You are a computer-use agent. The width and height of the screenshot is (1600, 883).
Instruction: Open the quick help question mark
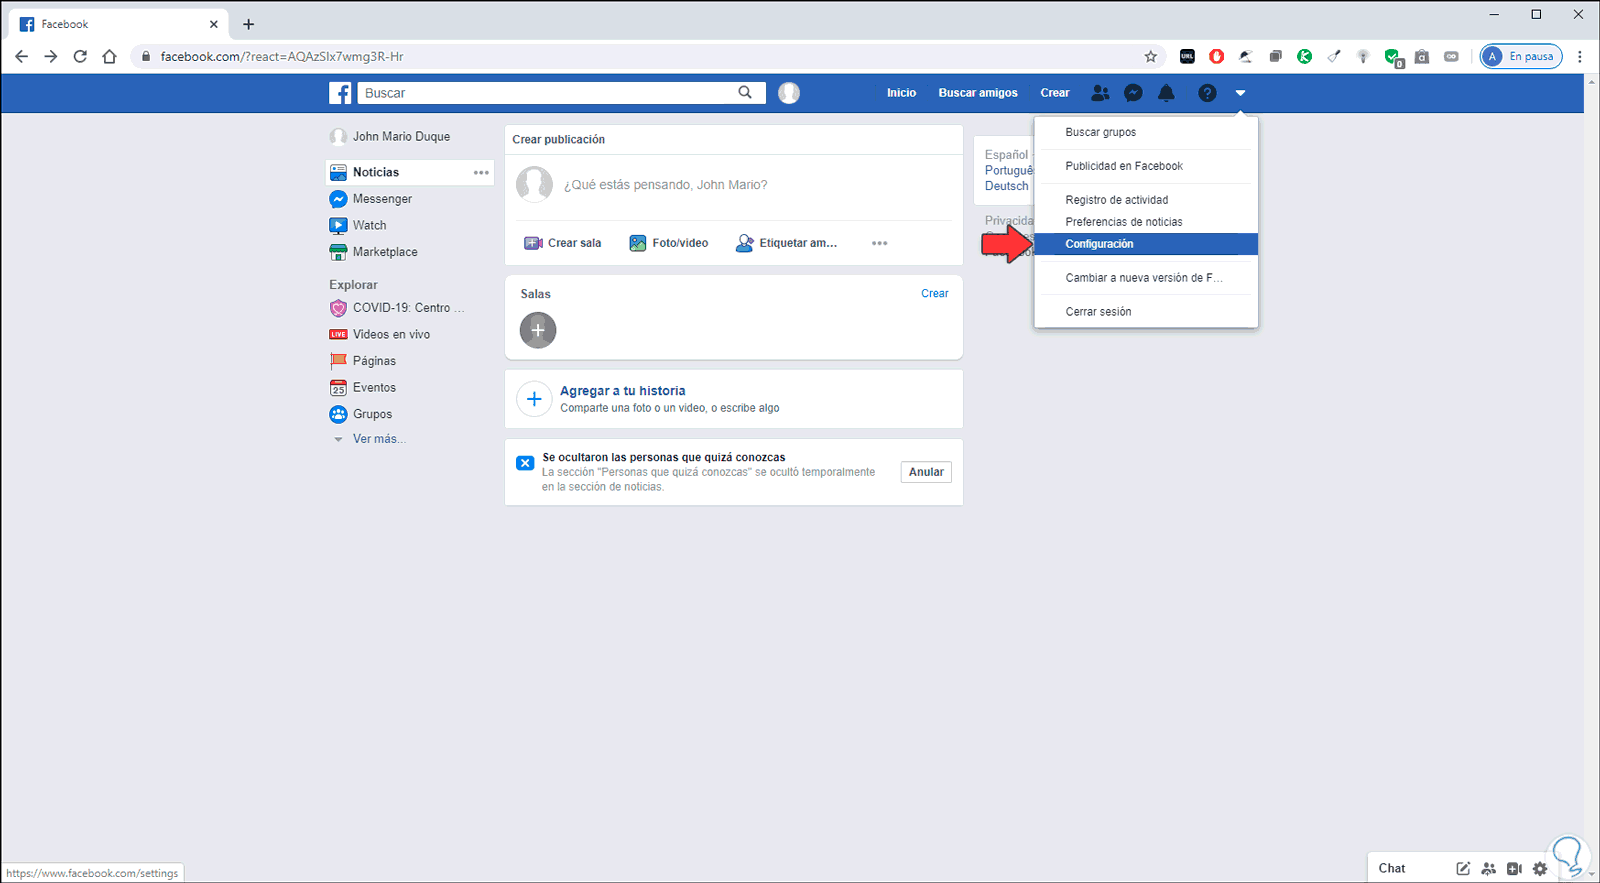[1207, 93]
